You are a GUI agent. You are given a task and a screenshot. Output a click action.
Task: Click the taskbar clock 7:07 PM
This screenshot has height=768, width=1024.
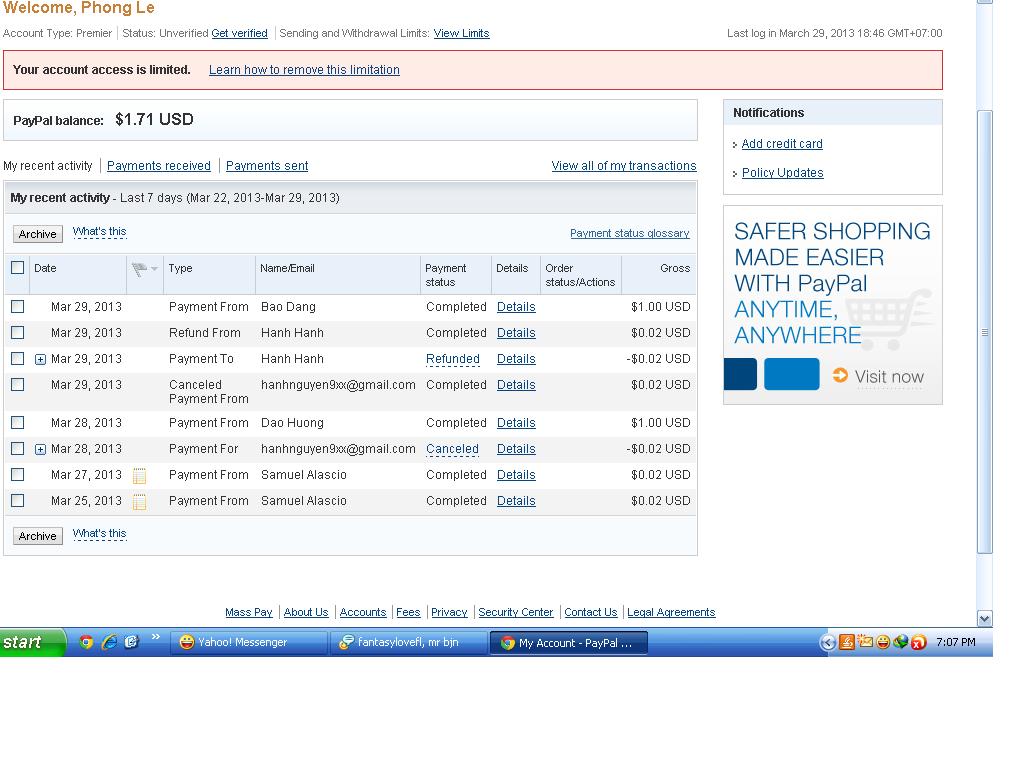point(955,643)
